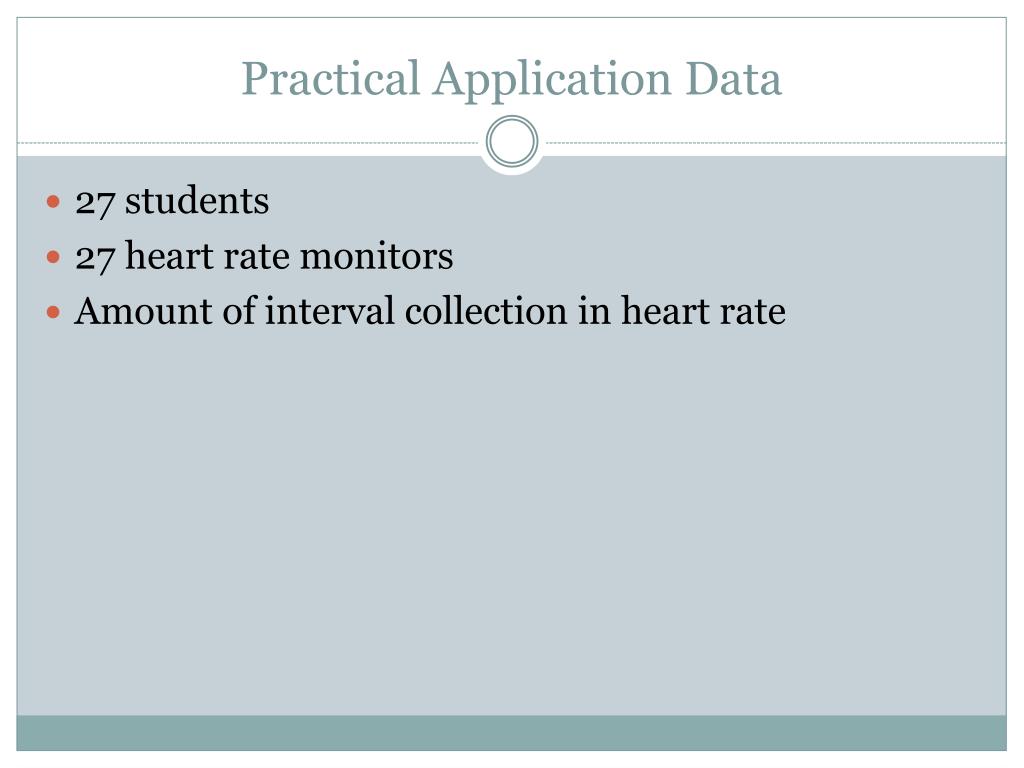Click the empty gray content area below the bullets
This screenshot has width=1024, height=768.
511,522
